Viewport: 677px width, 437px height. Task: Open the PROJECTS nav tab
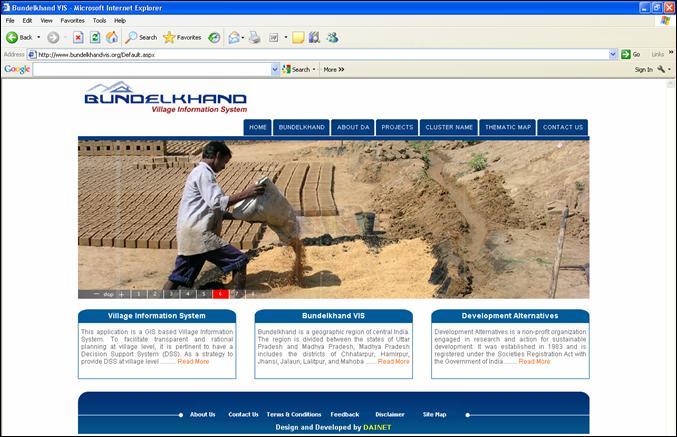tap(397, 127)
